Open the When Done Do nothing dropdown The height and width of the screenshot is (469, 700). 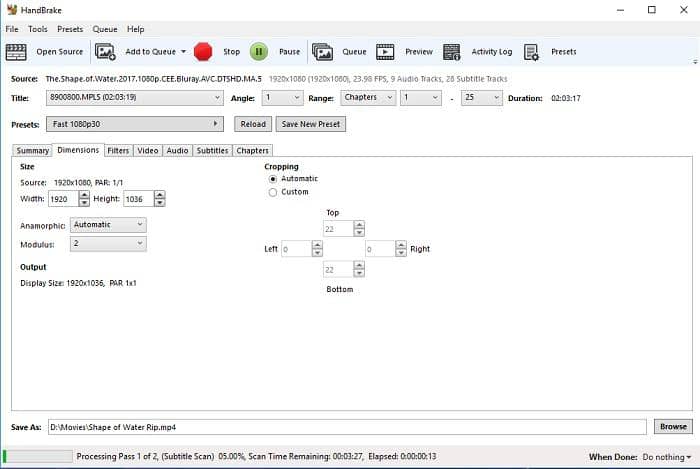pos(667,457)
